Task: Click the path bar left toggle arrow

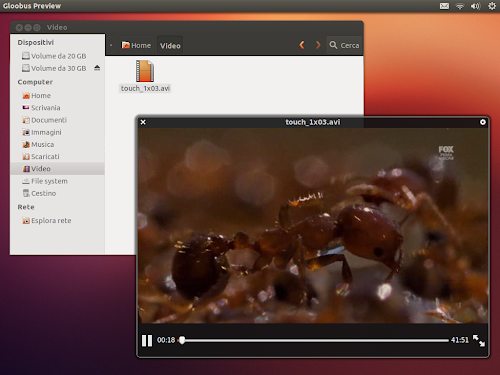Action: [111, 45]
